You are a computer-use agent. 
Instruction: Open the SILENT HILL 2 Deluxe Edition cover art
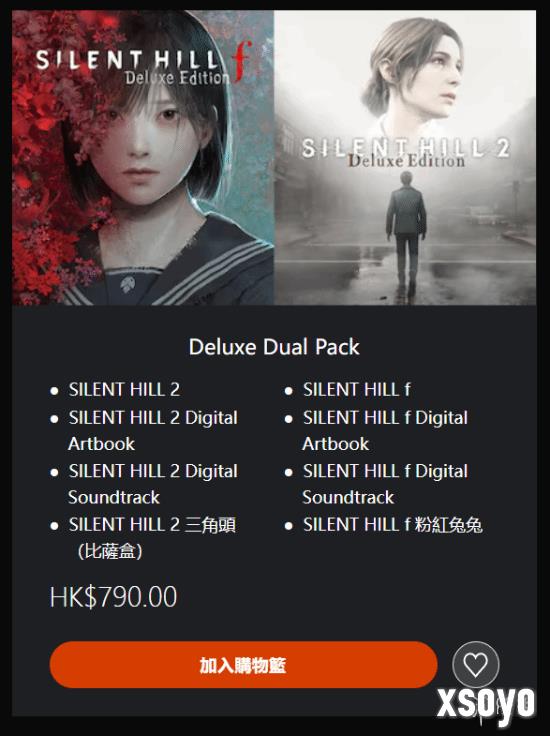[x=405, y=158]
